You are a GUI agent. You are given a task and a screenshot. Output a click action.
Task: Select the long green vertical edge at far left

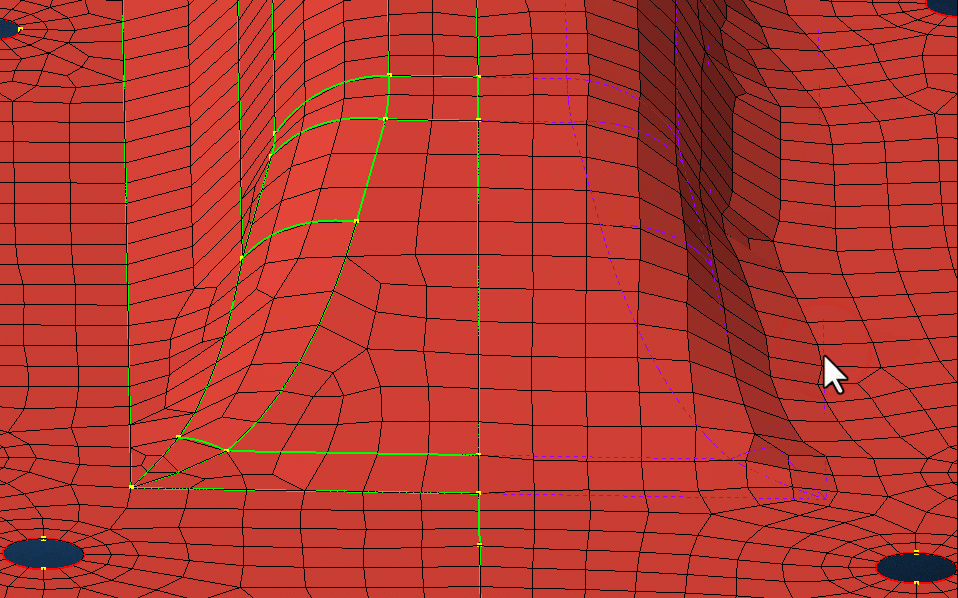click(125, 250)
